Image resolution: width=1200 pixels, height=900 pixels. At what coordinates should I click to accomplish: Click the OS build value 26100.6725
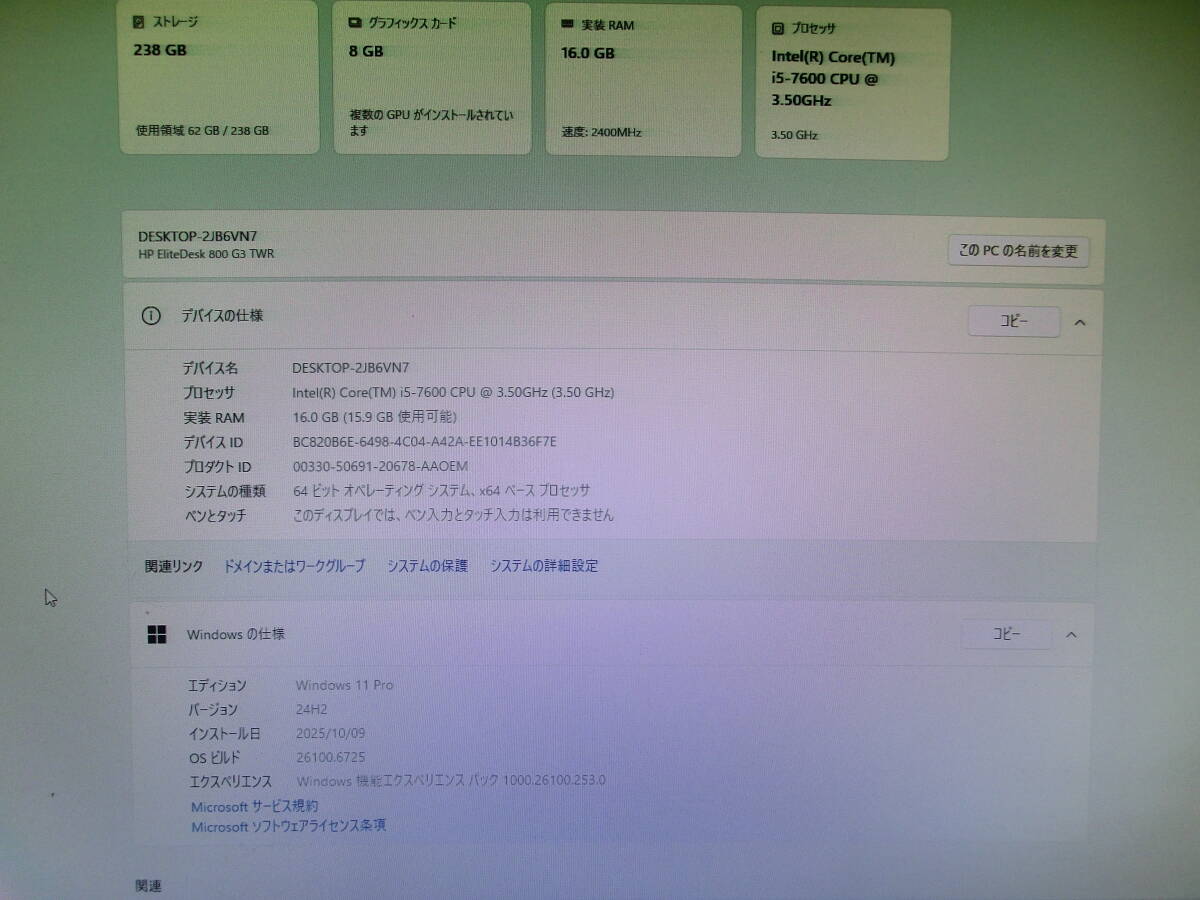coord(331,757)
